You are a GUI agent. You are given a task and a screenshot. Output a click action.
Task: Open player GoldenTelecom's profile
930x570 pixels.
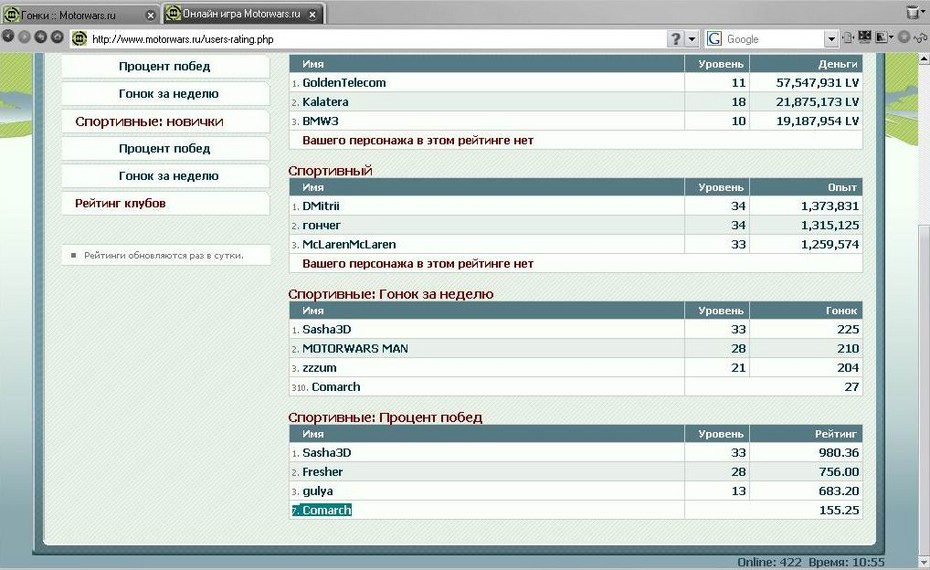(x=344, y=83)
